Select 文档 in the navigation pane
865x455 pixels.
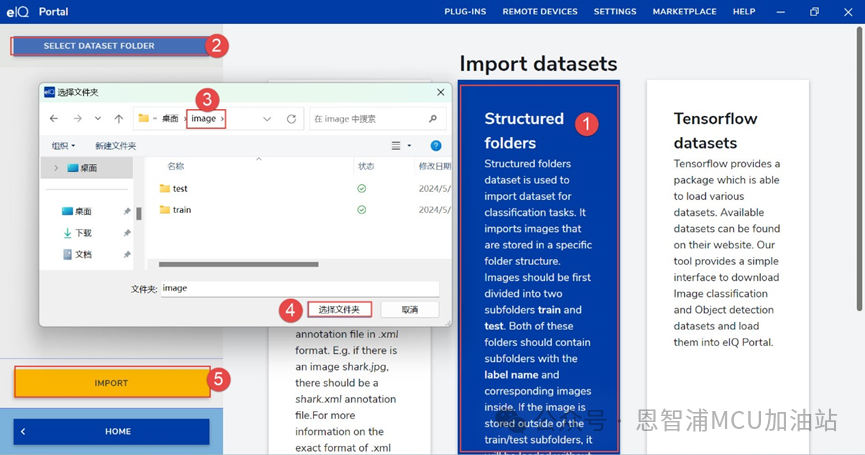pyautogui.click(x=77, y=254)
